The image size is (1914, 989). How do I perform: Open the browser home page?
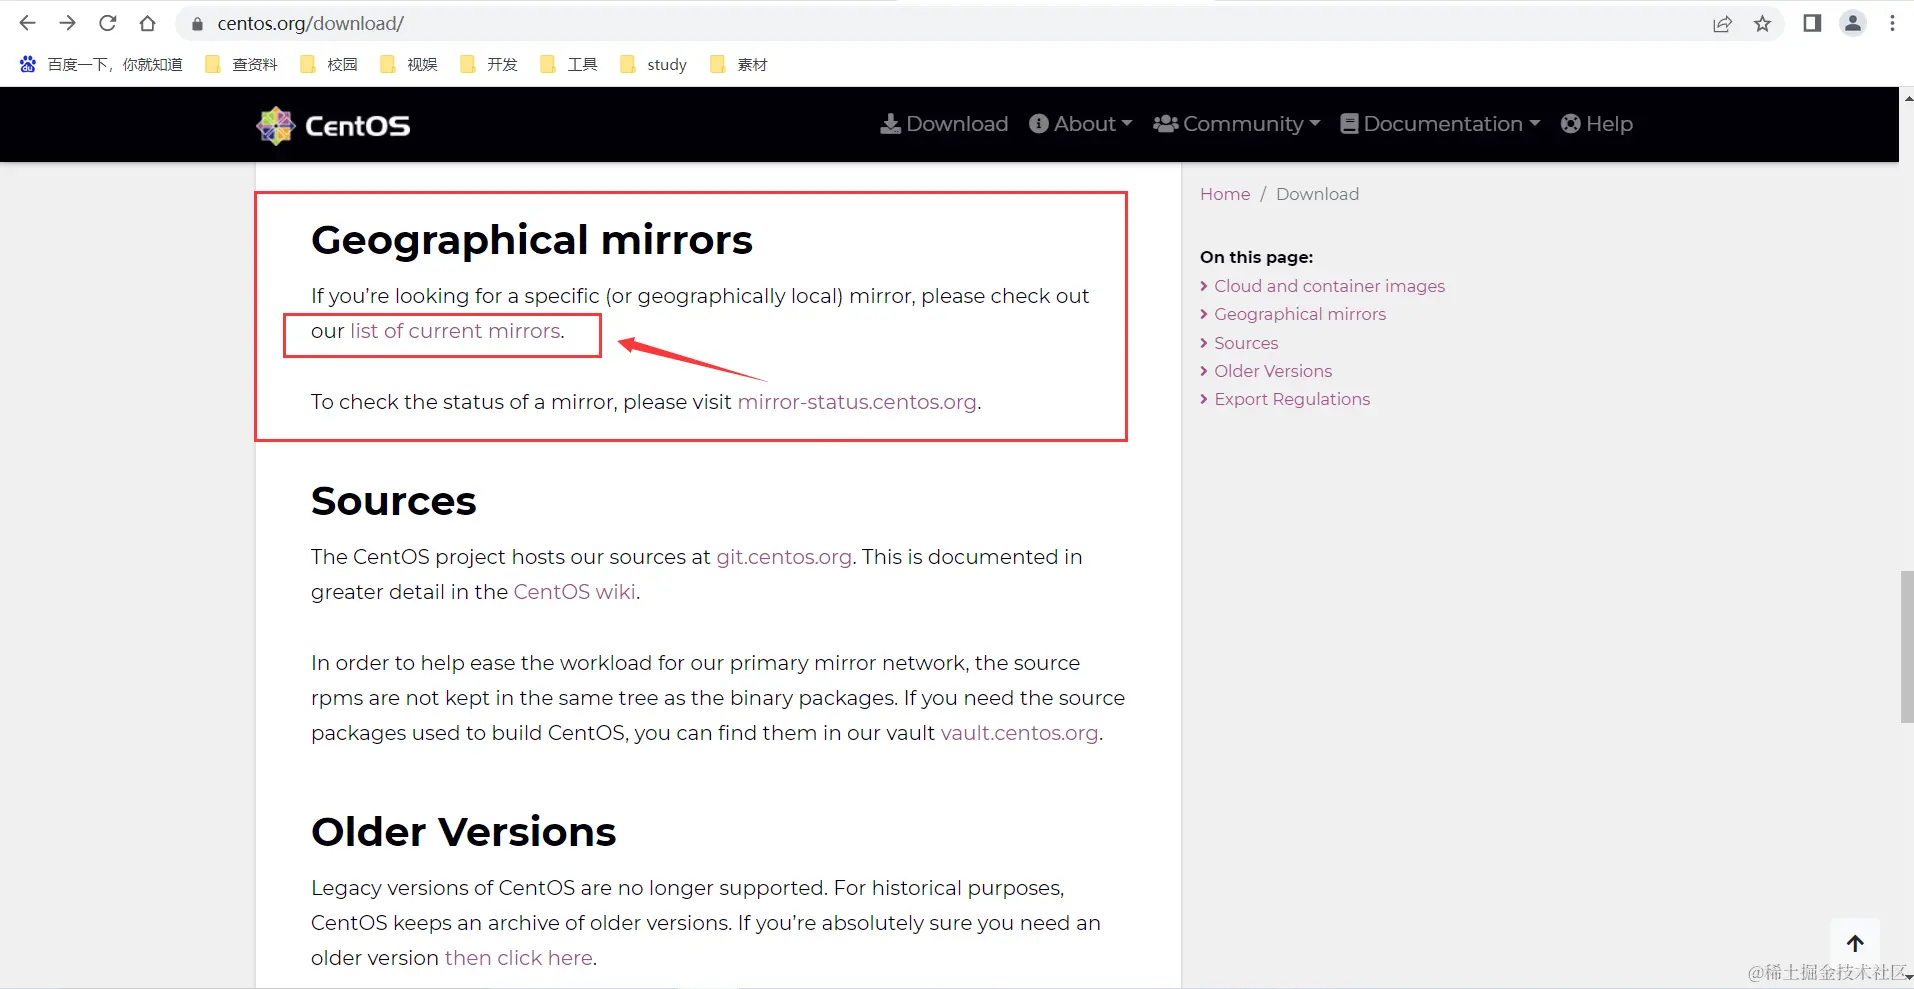point(148,23)
